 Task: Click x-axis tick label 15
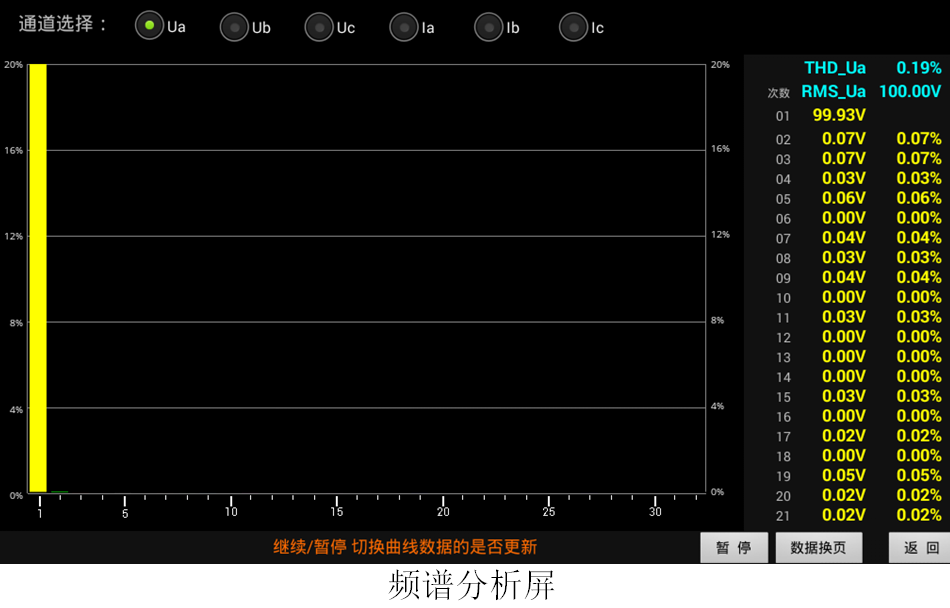click(337, 512)
